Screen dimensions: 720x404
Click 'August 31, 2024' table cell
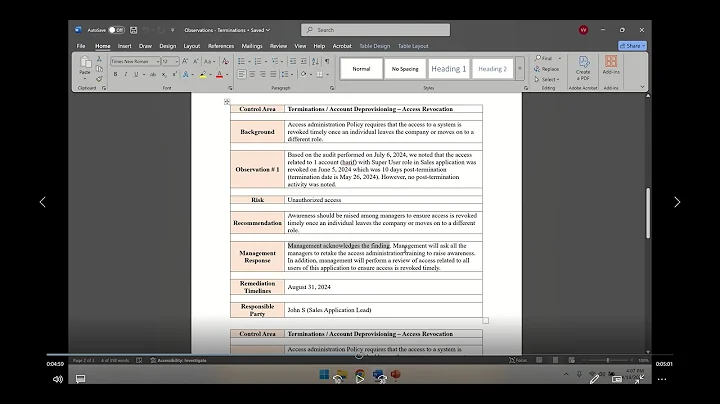[383, 287]
